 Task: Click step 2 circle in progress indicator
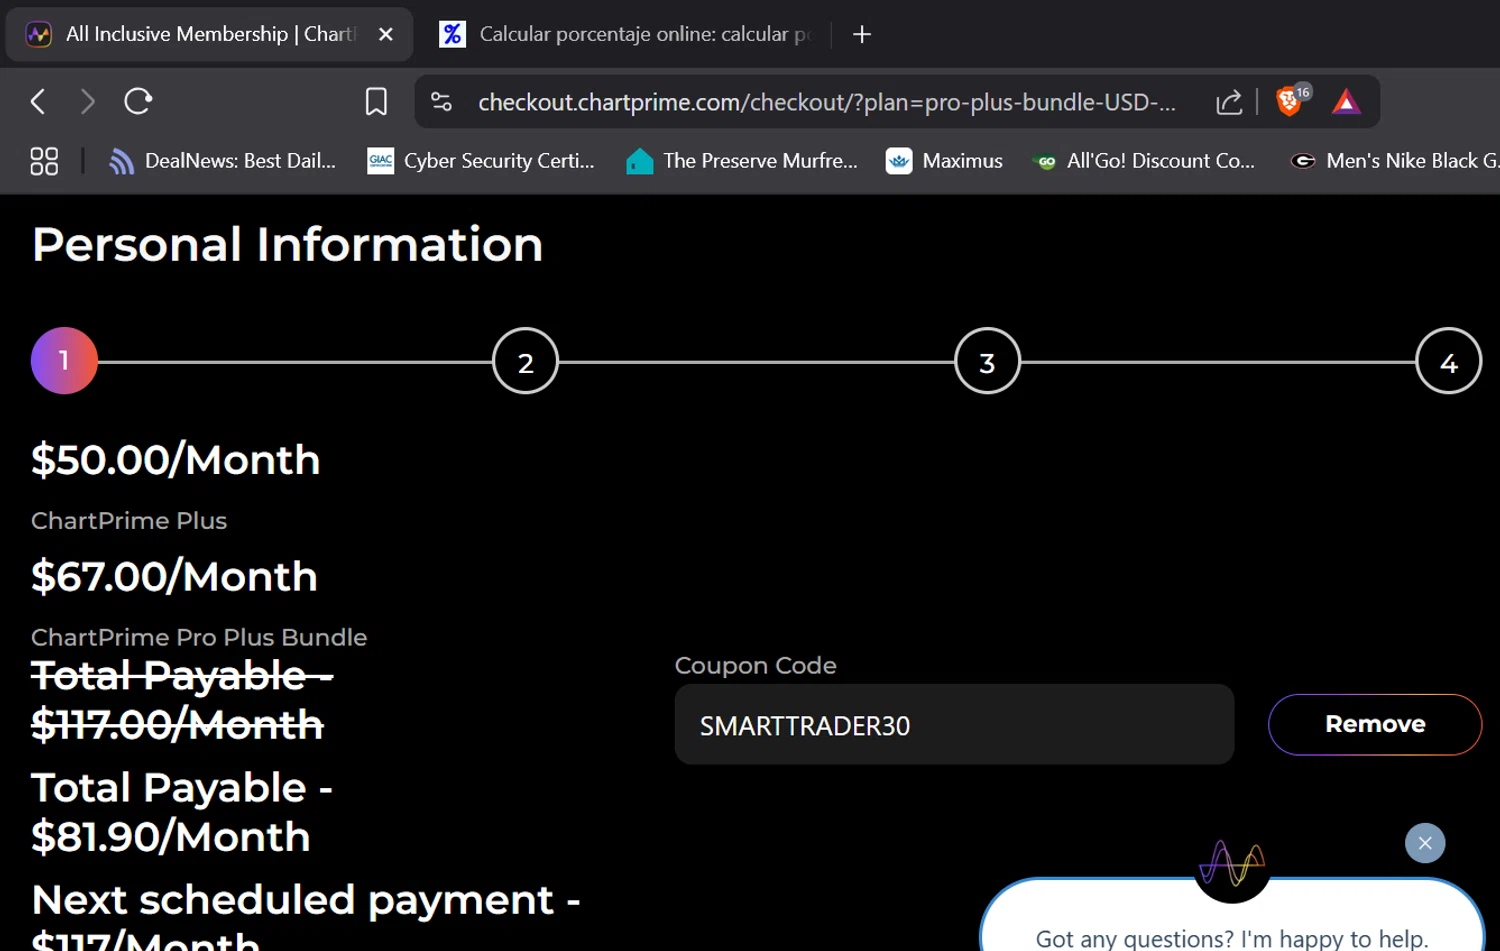pos(525,361)
